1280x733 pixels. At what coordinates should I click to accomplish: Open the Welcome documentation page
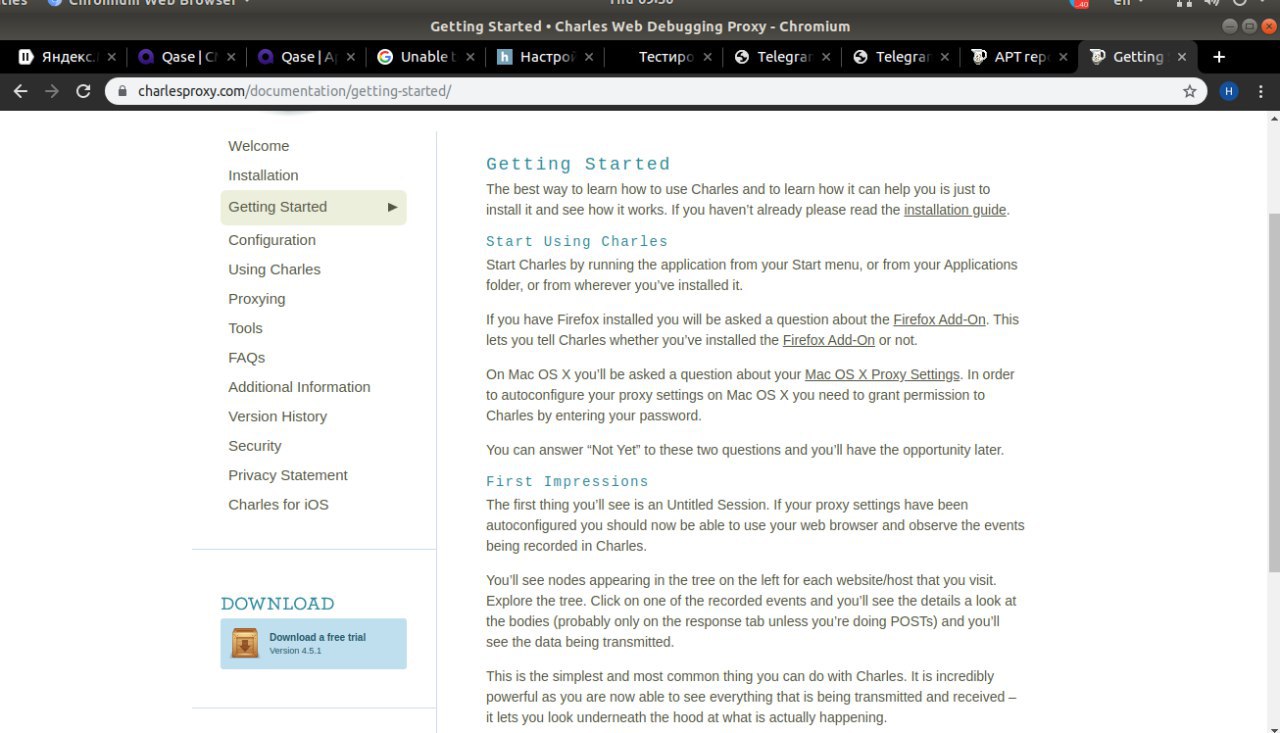coord(258,146)
